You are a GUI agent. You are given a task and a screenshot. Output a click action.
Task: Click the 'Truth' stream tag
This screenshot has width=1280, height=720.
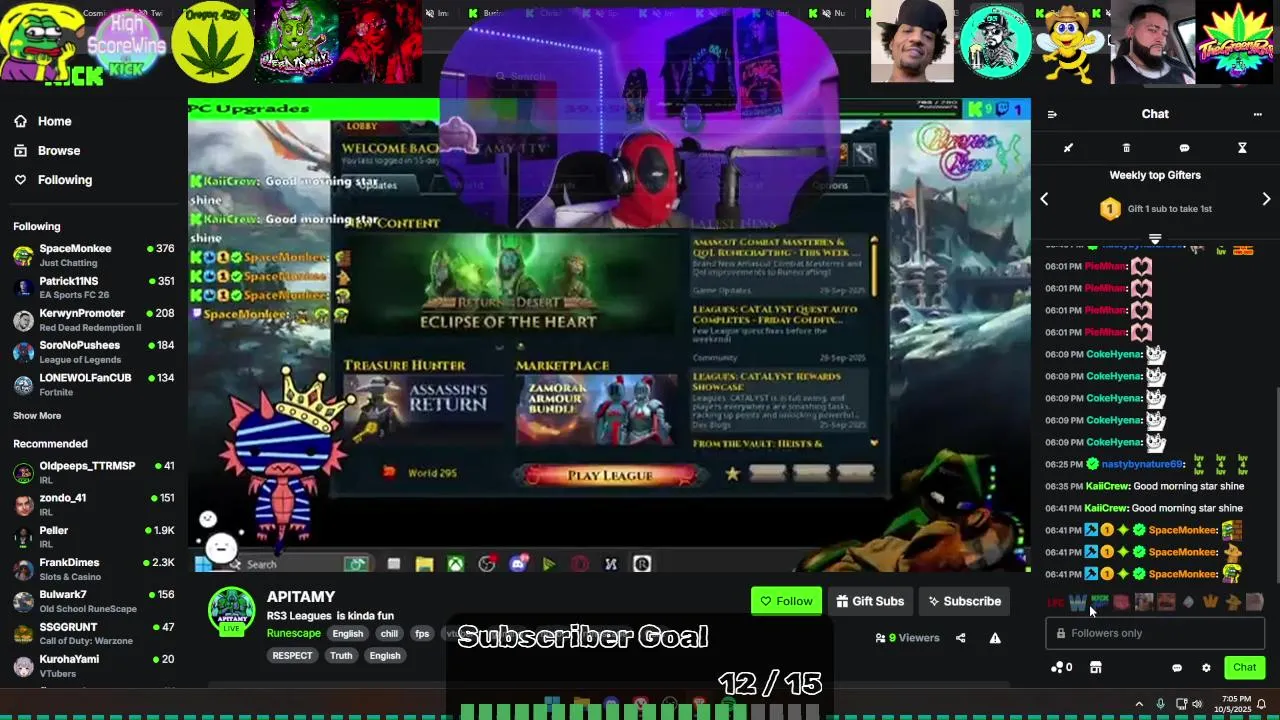click(x=341, y=656)
